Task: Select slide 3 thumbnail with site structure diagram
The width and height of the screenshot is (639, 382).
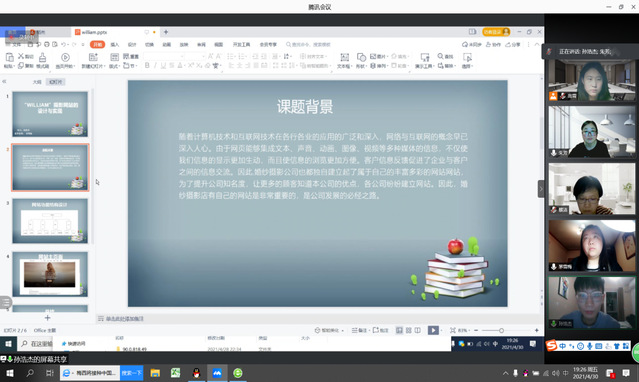Action: coord(50,221)
